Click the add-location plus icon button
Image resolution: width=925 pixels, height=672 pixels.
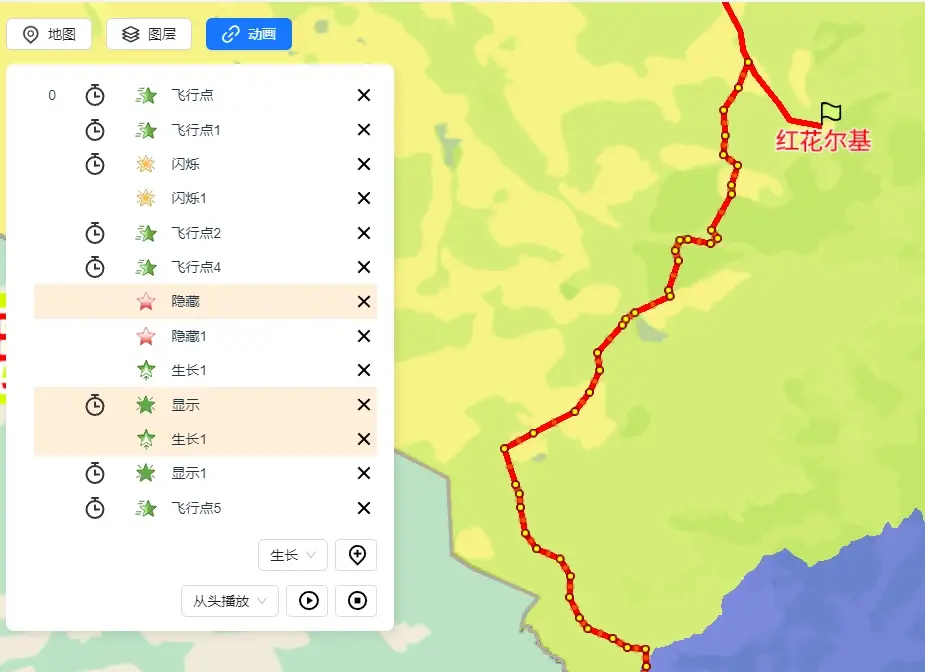356,555
